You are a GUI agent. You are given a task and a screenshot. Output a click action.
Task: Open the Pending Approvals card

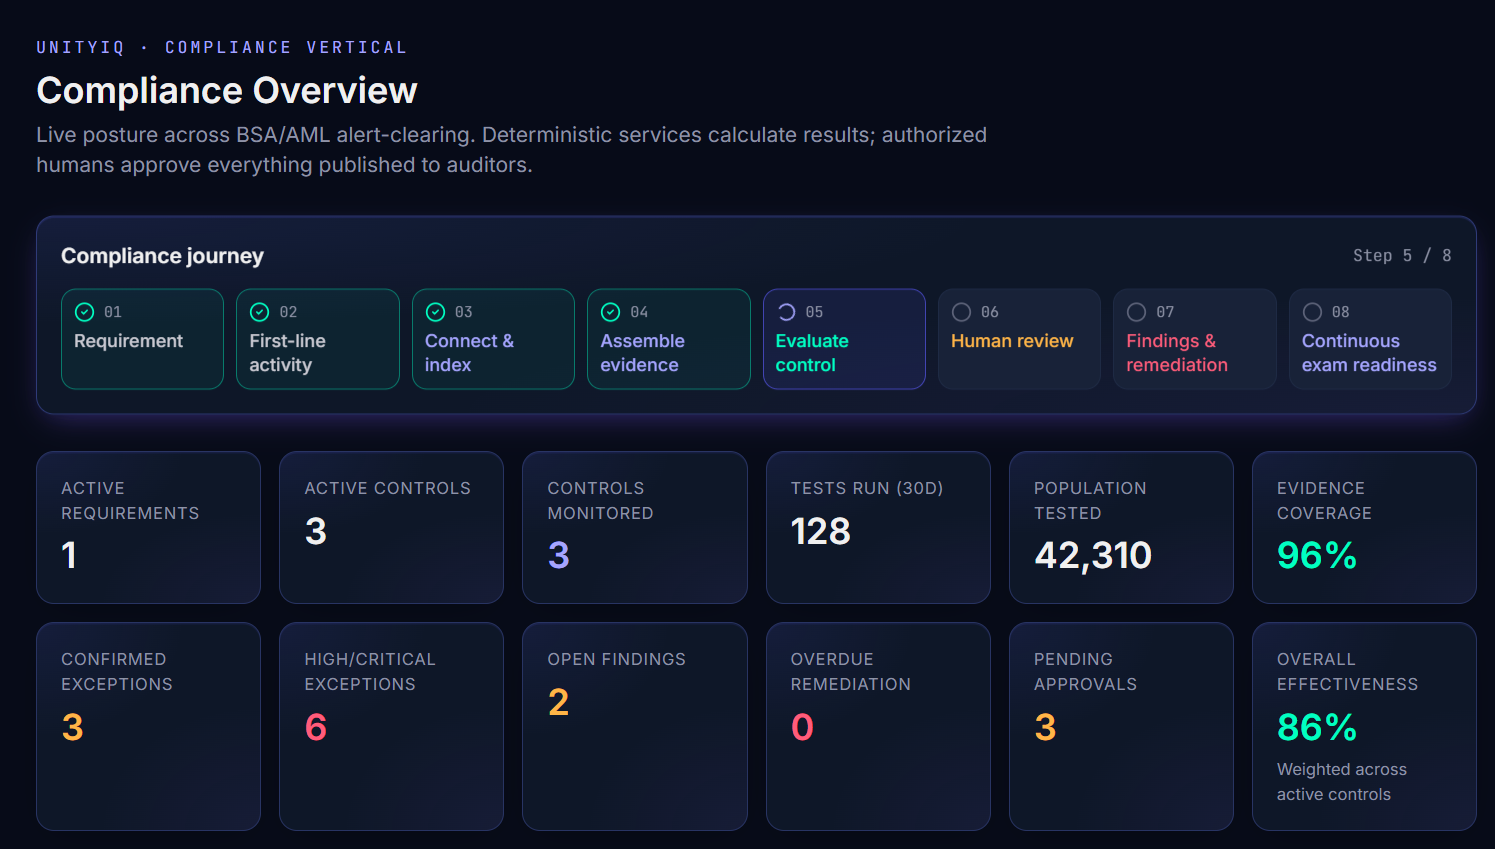(x=1121, y=726)
